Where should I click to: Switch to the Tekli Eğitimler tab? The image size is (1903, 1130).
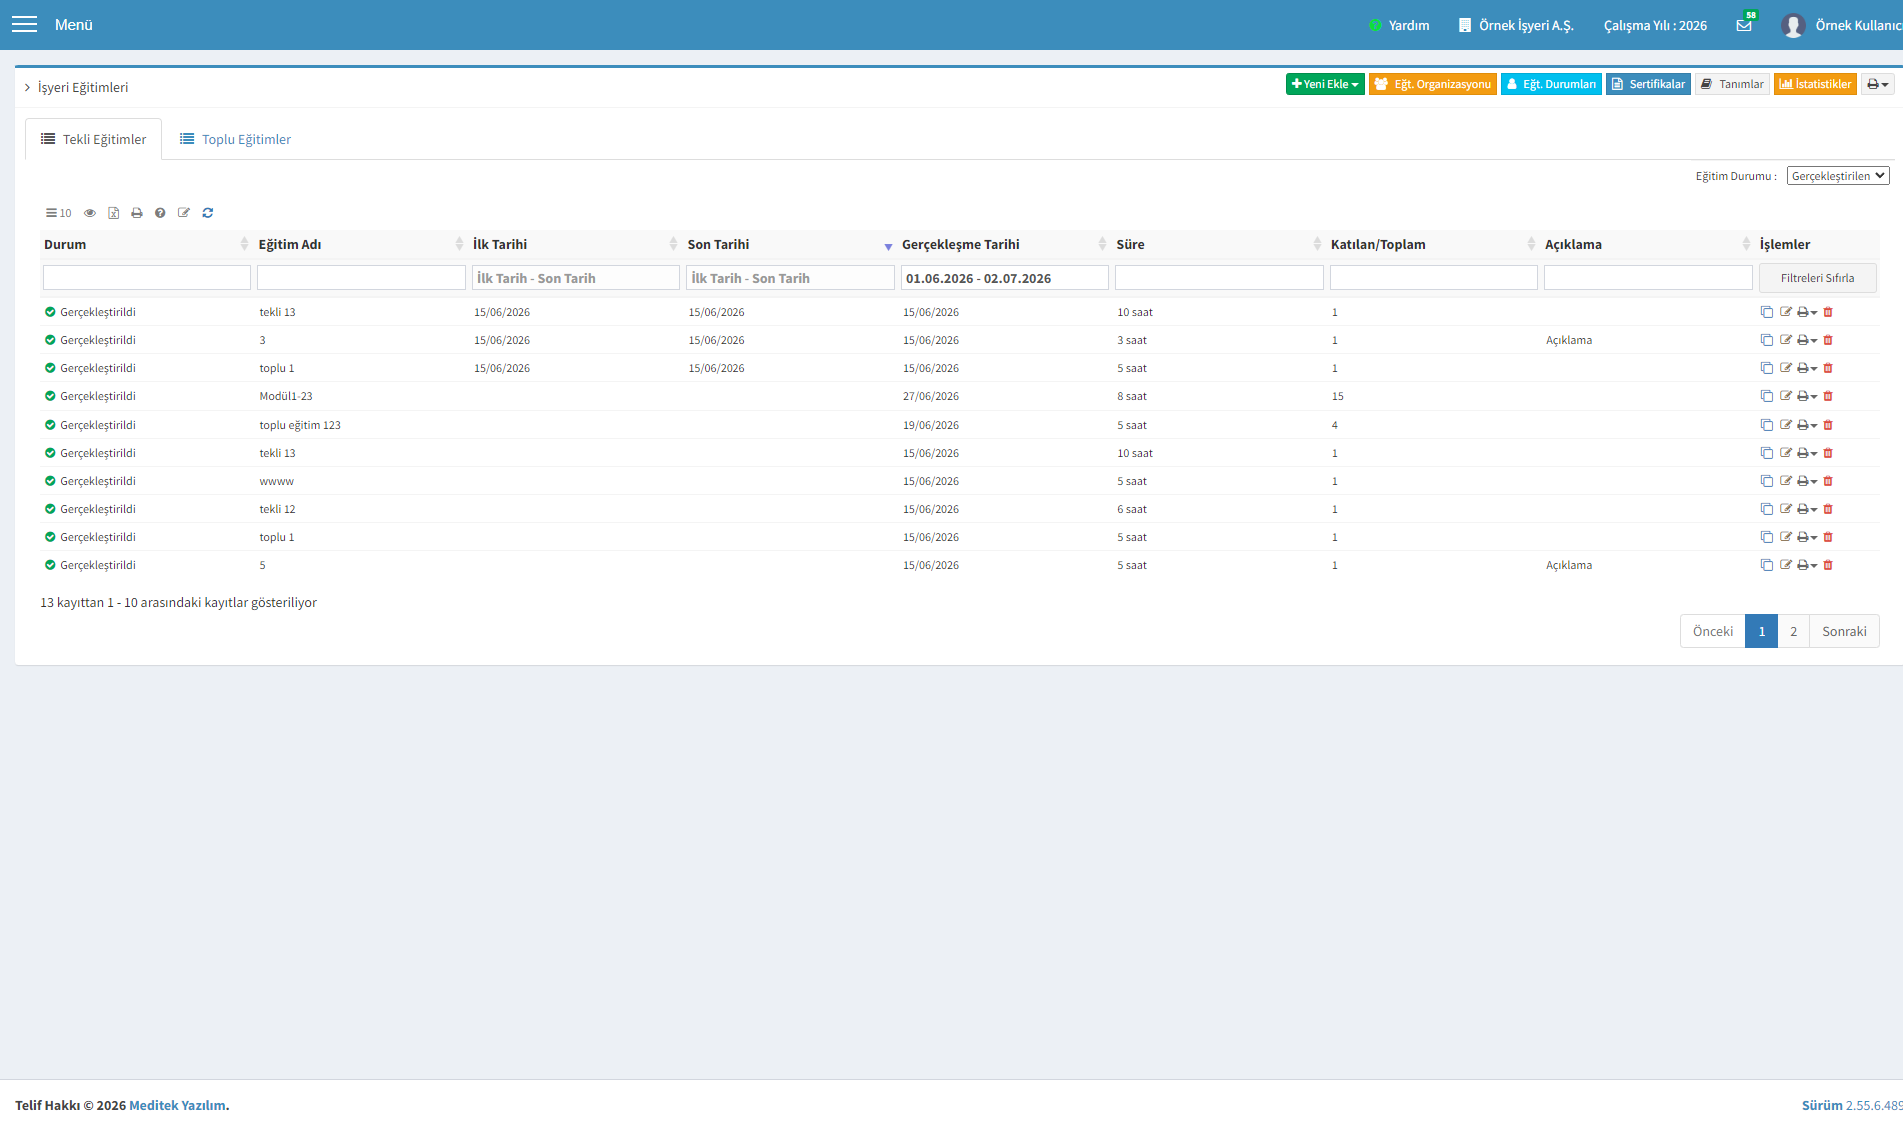[x=93, y=139]
